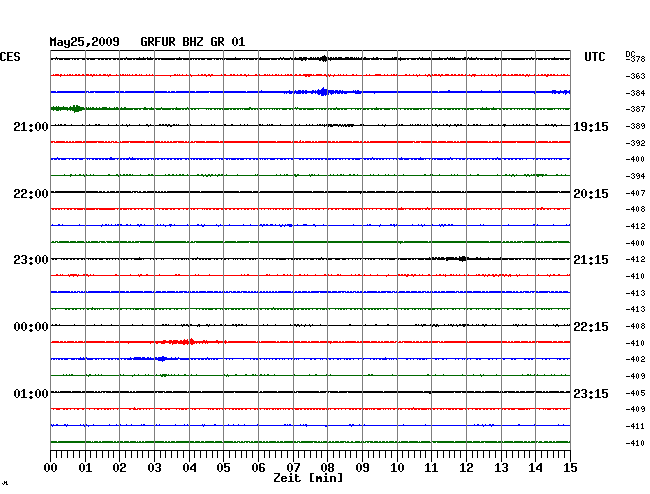The width and height of the screenshot is (650, 494).
Task: Click the UTC timezone label
Action: point(594,57)
